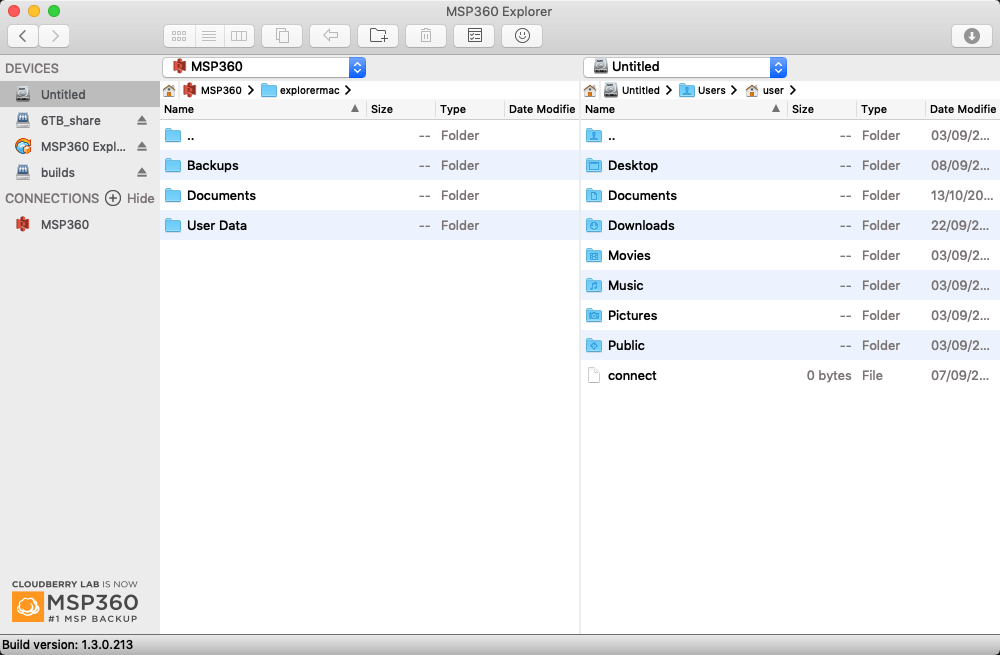Open the Untitled source dropdown in the right pane

pyautogui.click(x=685, y=67)
